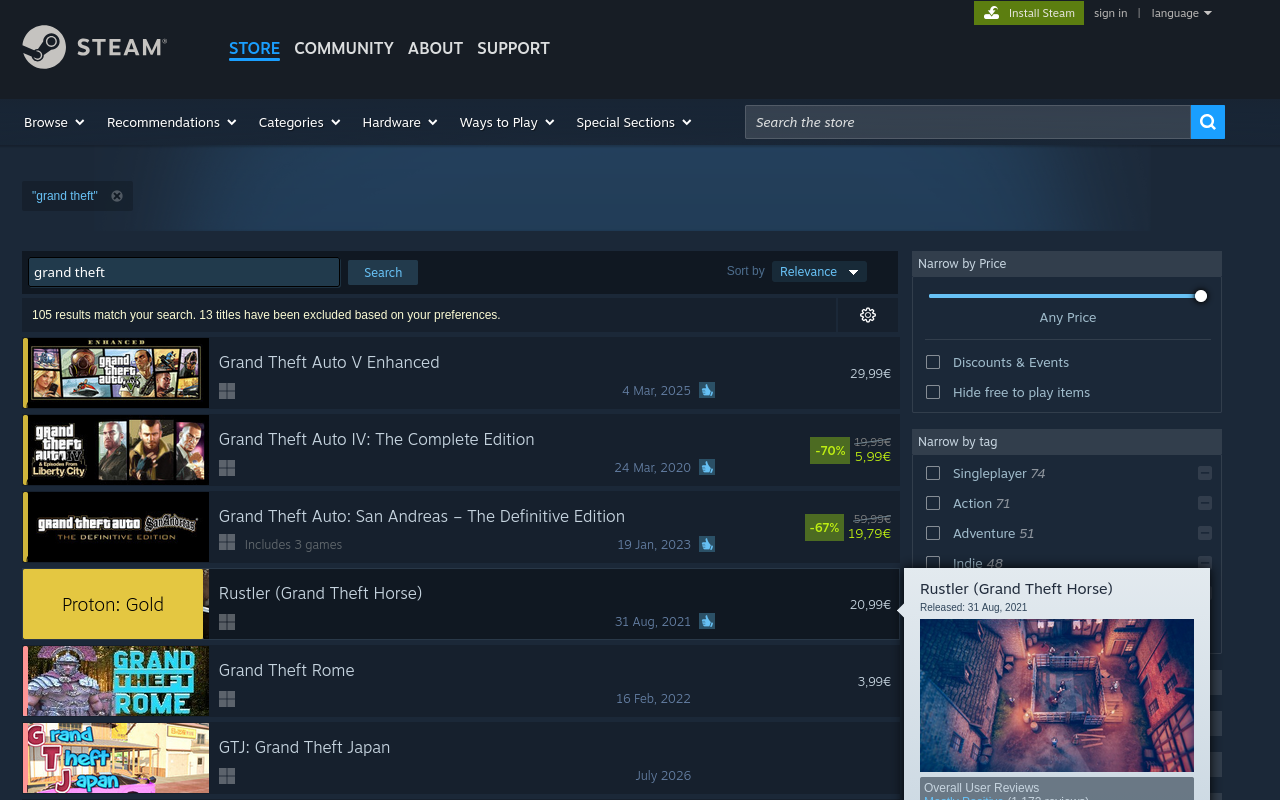This screenshot has height=800, width=1280.
Task: Click review thumbs-up icon for San Andreas Definitive Edition
Action: (x=707, y=544)
